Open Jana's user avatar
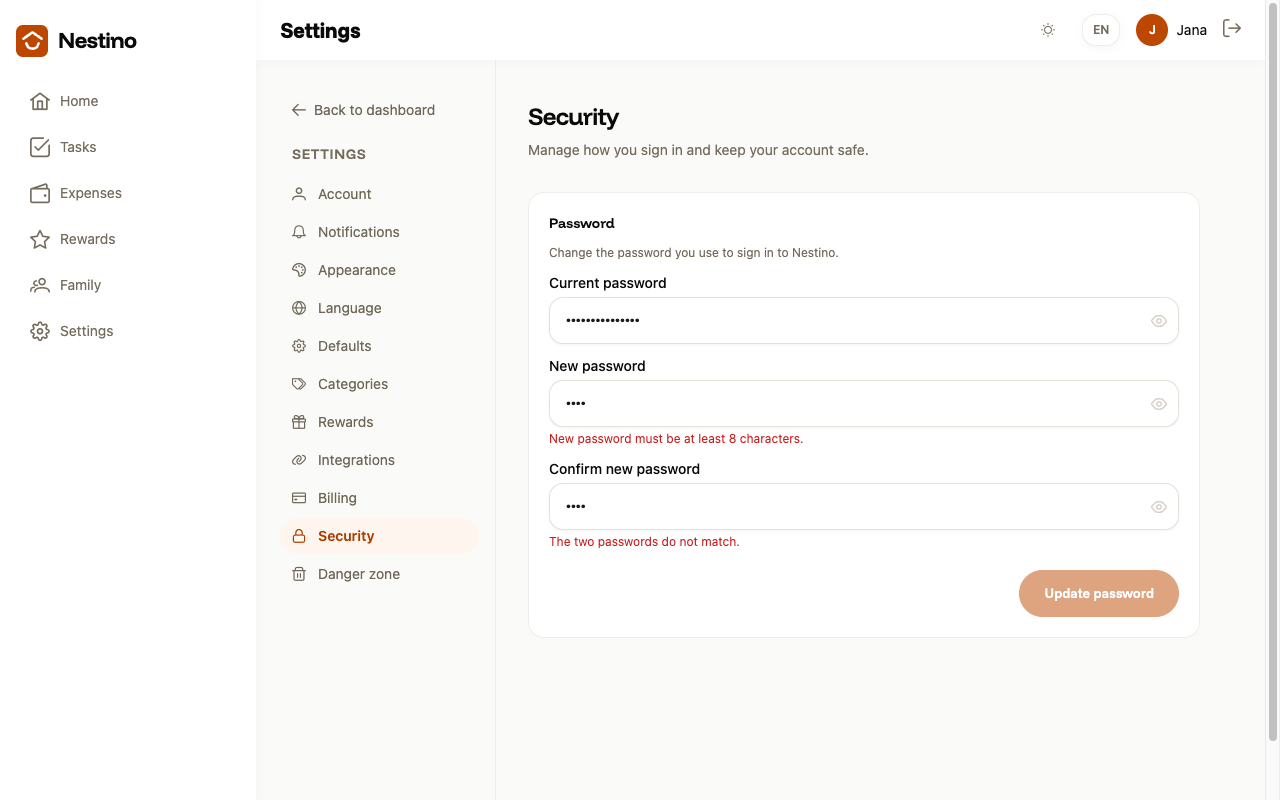Screen dimensions: 1280x800 click(x=1152, y=30)
